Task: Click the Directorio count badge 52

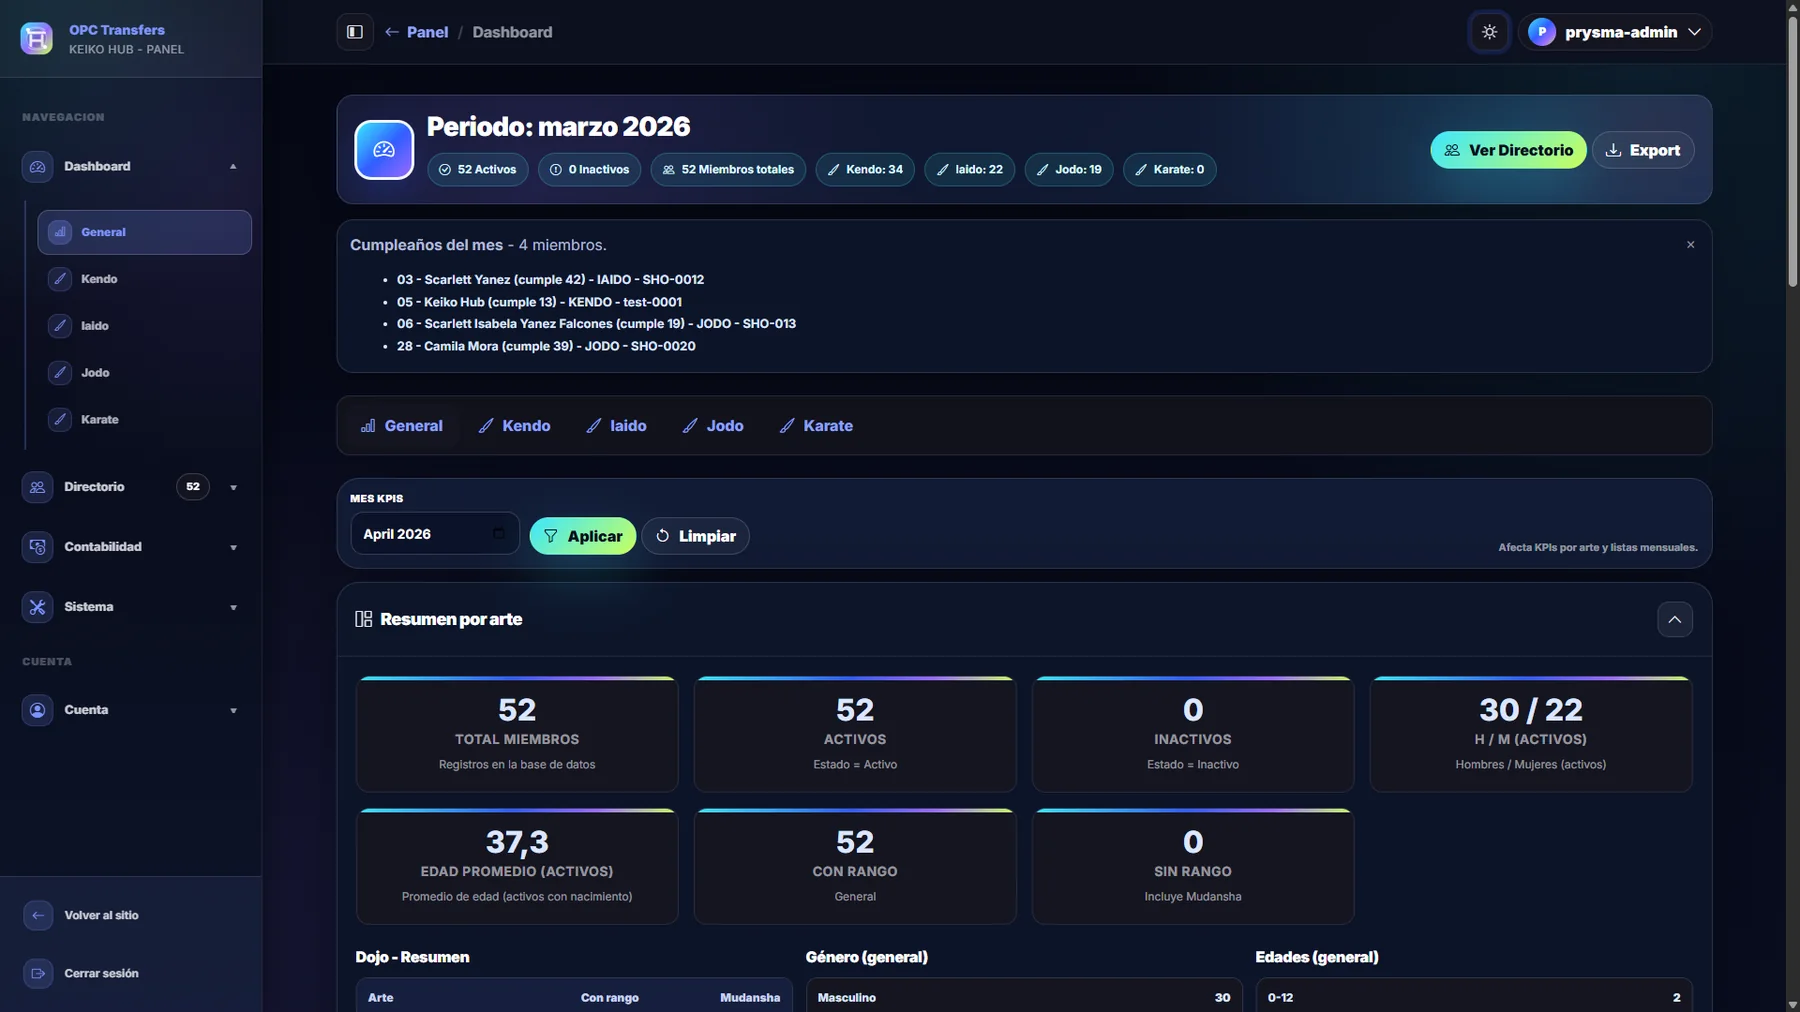Action: tap(193, 487)
